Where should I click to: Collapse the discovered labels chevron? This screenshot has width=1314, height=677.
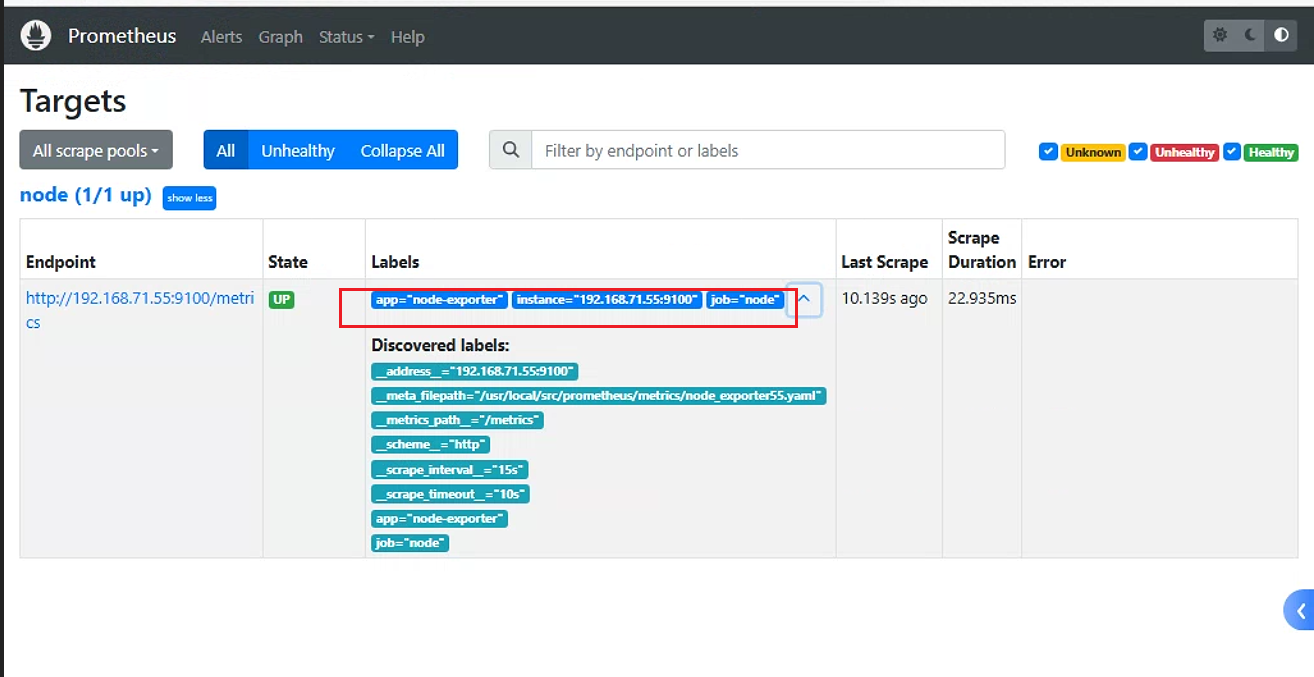(804, 299)
